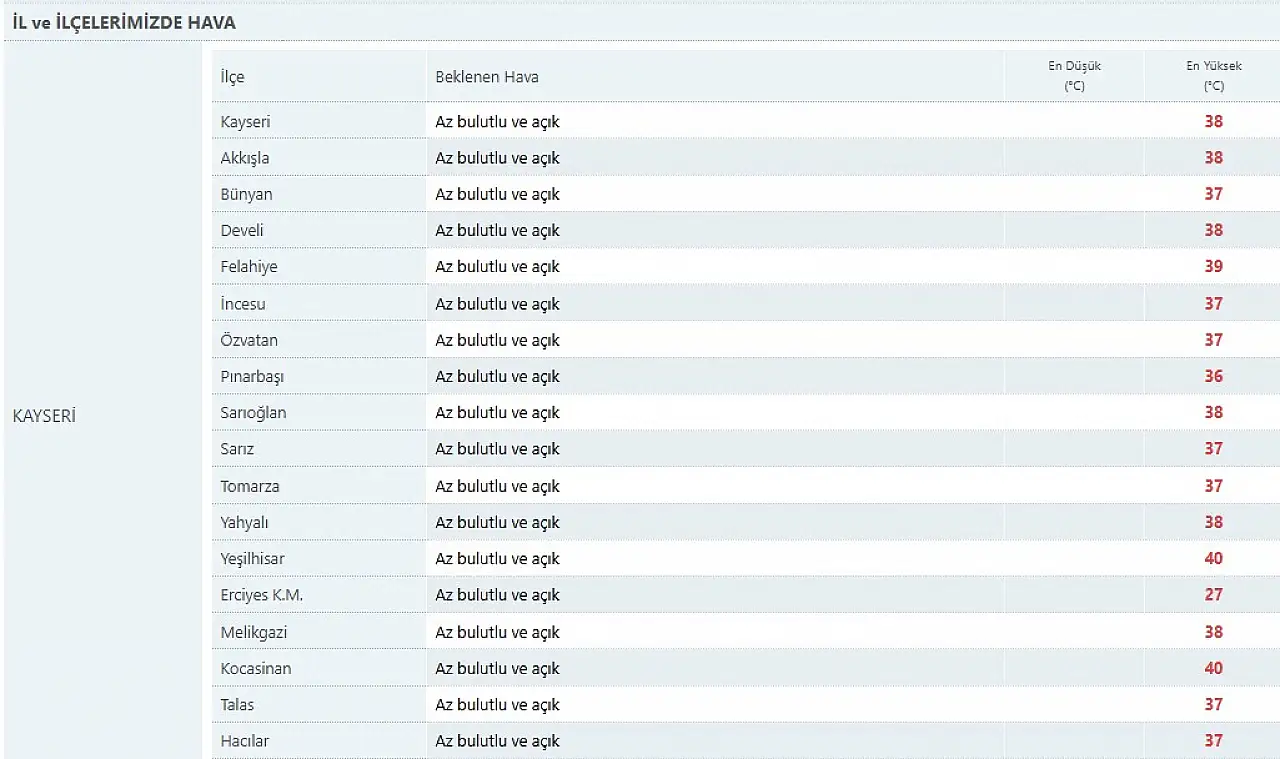Click the weather forecast text for Yahyalı
1280x759 pixels.
(x=497, y=521)
